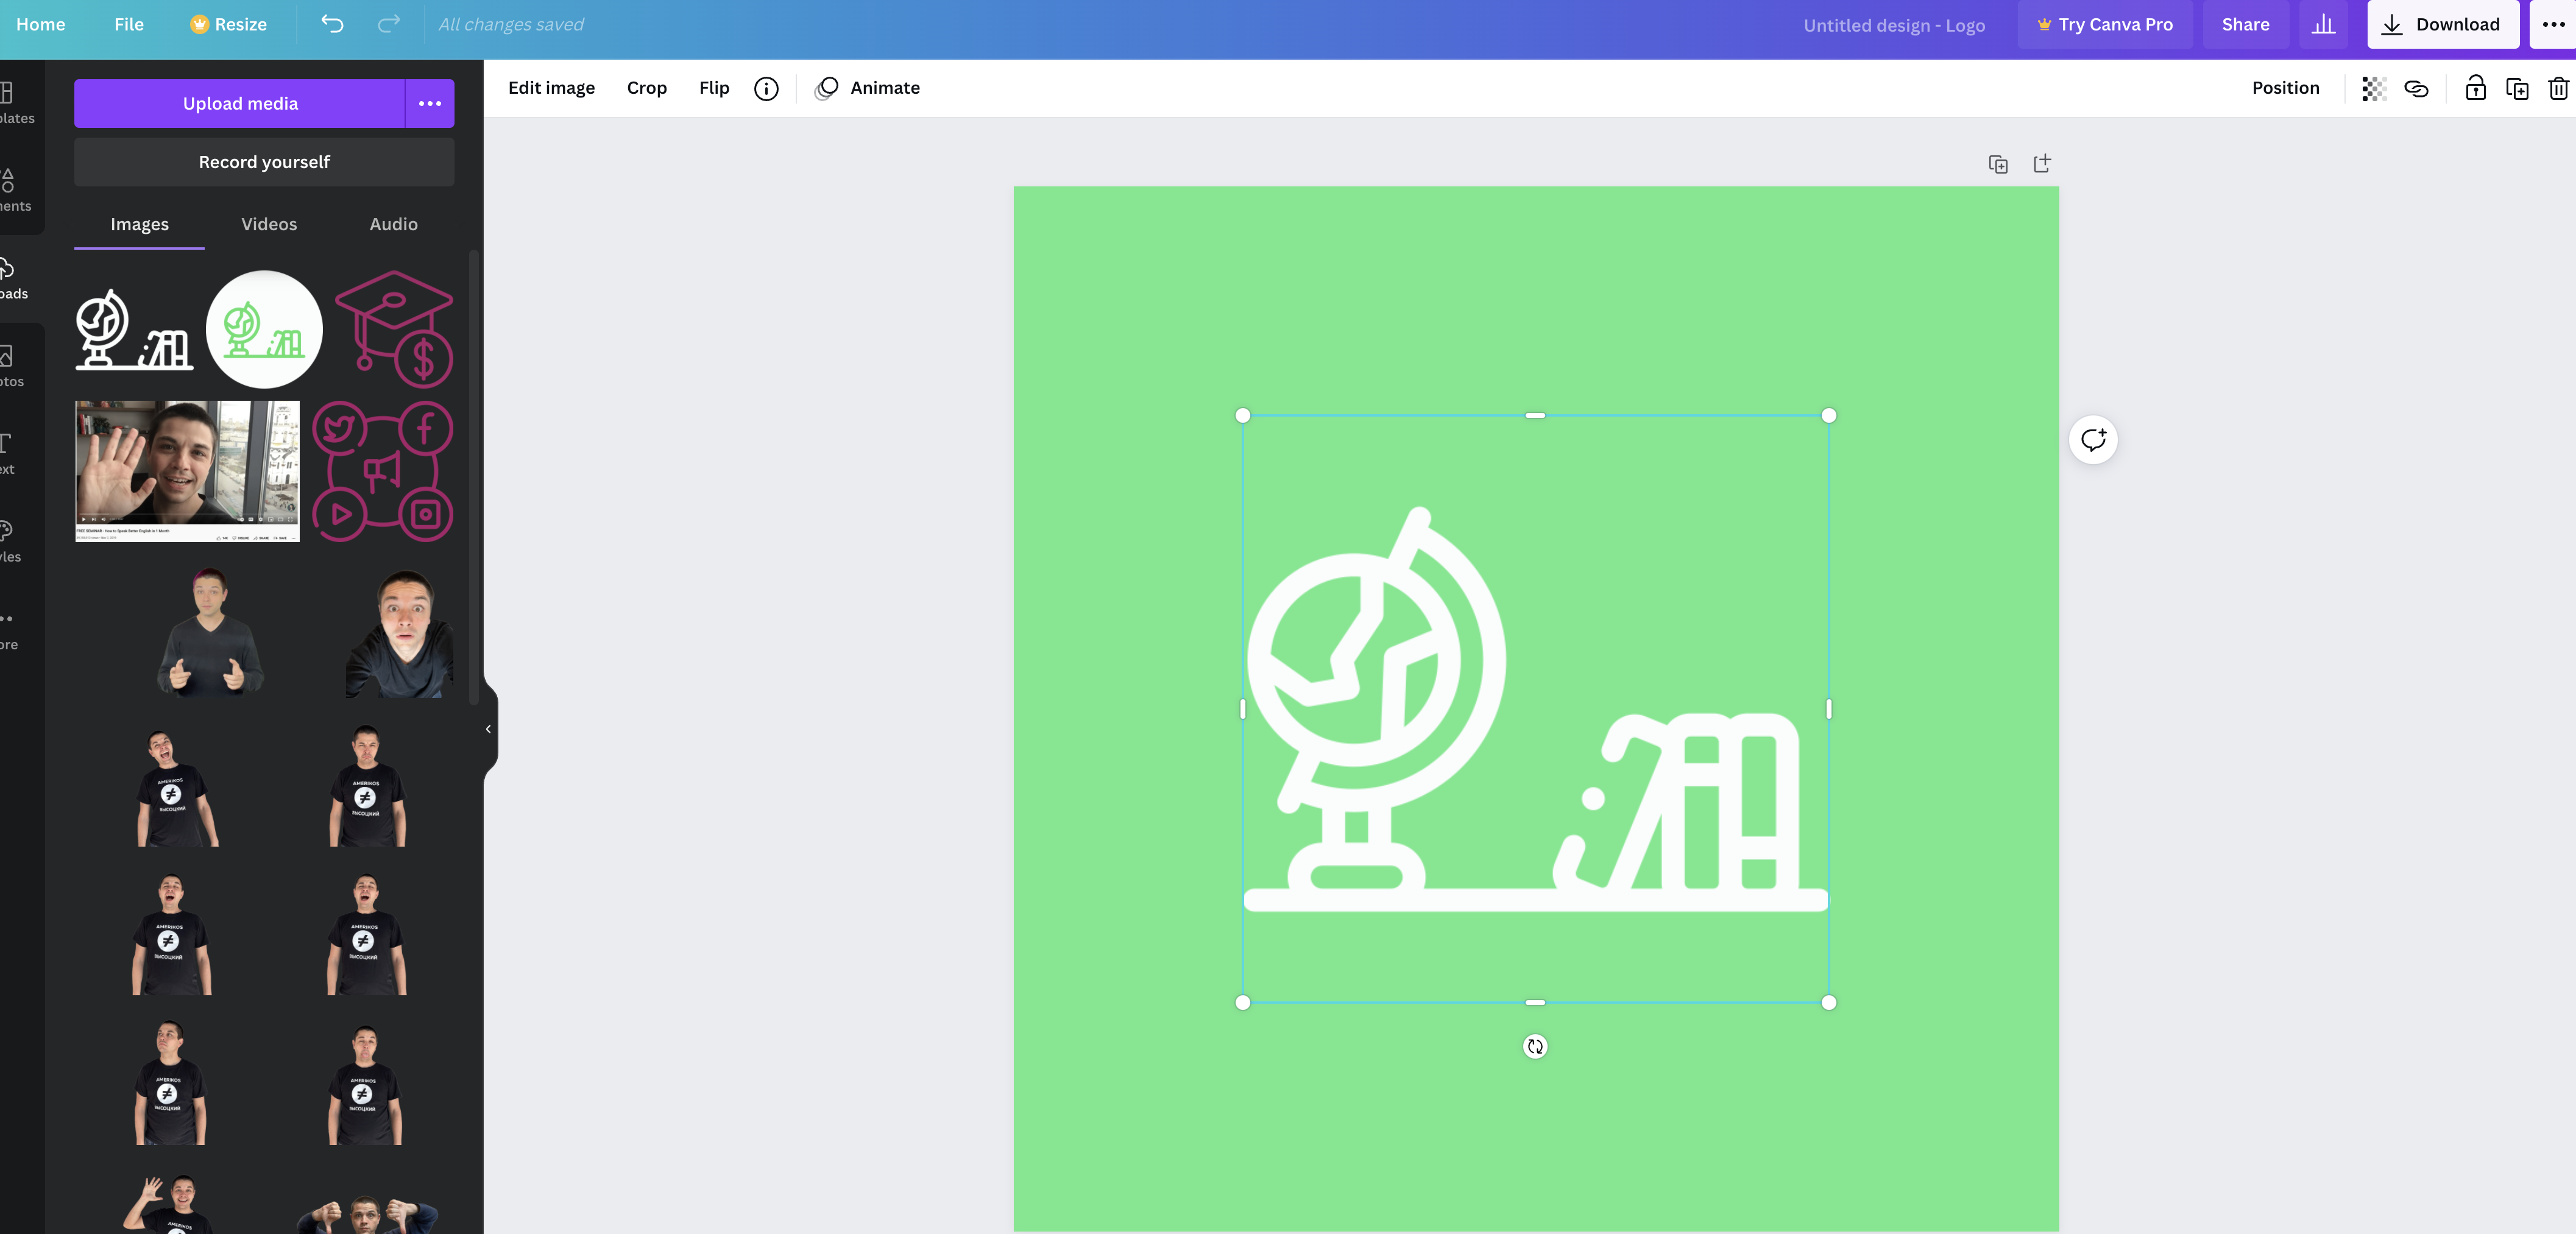Open the transparency checkerboard icon
Image resolution: width=2576 pixels, height=1234 pixels.
click(2374, 88)
